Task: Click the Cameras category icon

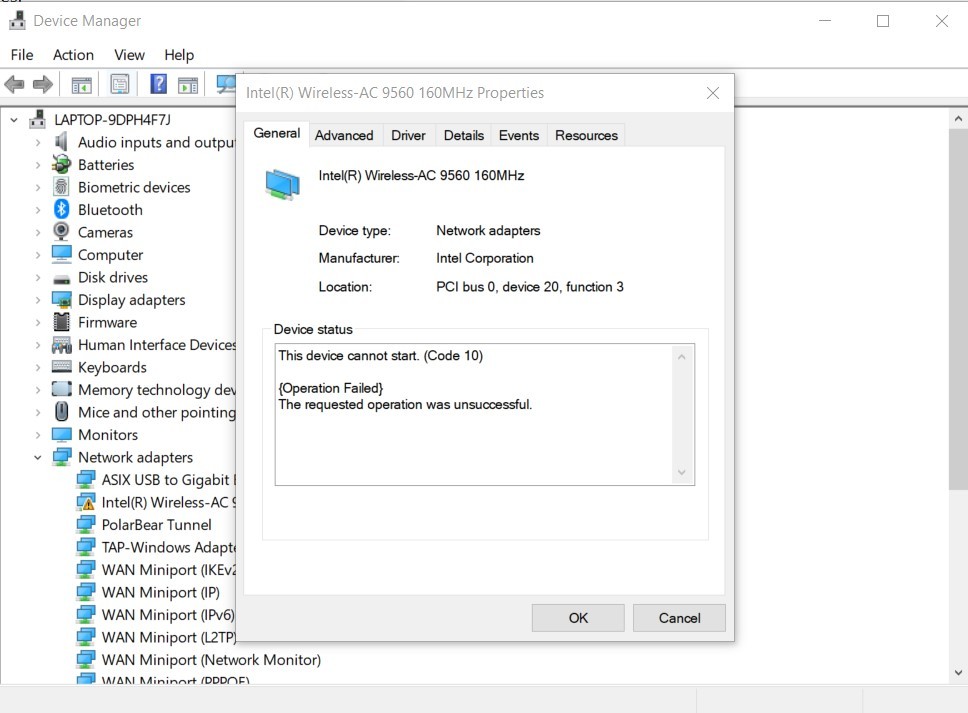Action: point(61,231)
